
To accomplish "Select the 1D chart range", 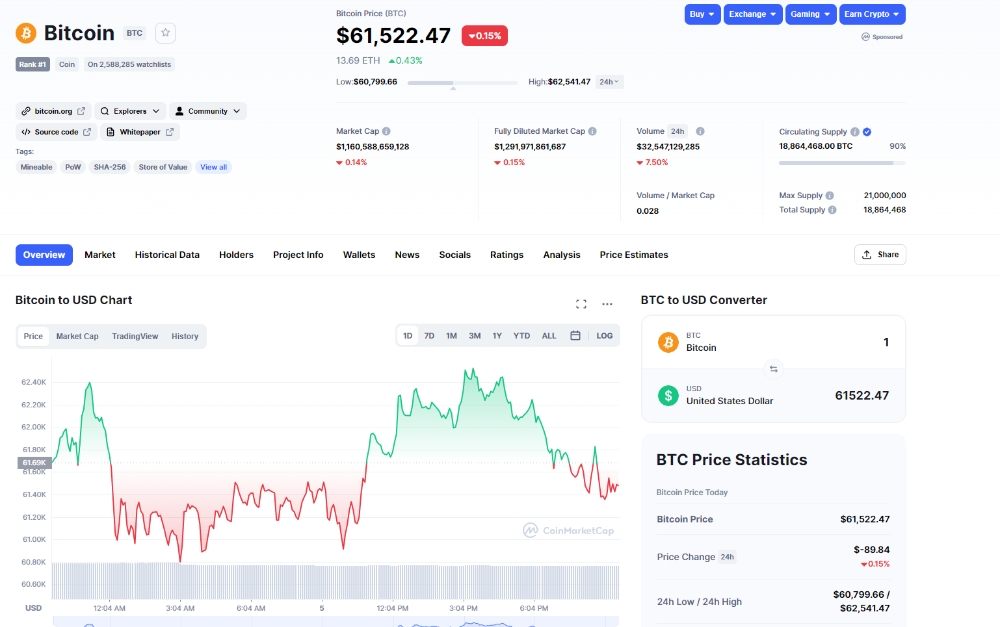I will point(408,336).
